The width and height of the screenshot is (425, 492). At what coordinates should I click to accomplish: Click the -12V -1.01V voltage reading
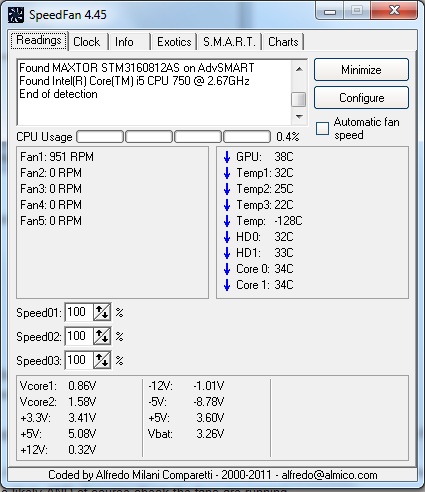(186, 386)
